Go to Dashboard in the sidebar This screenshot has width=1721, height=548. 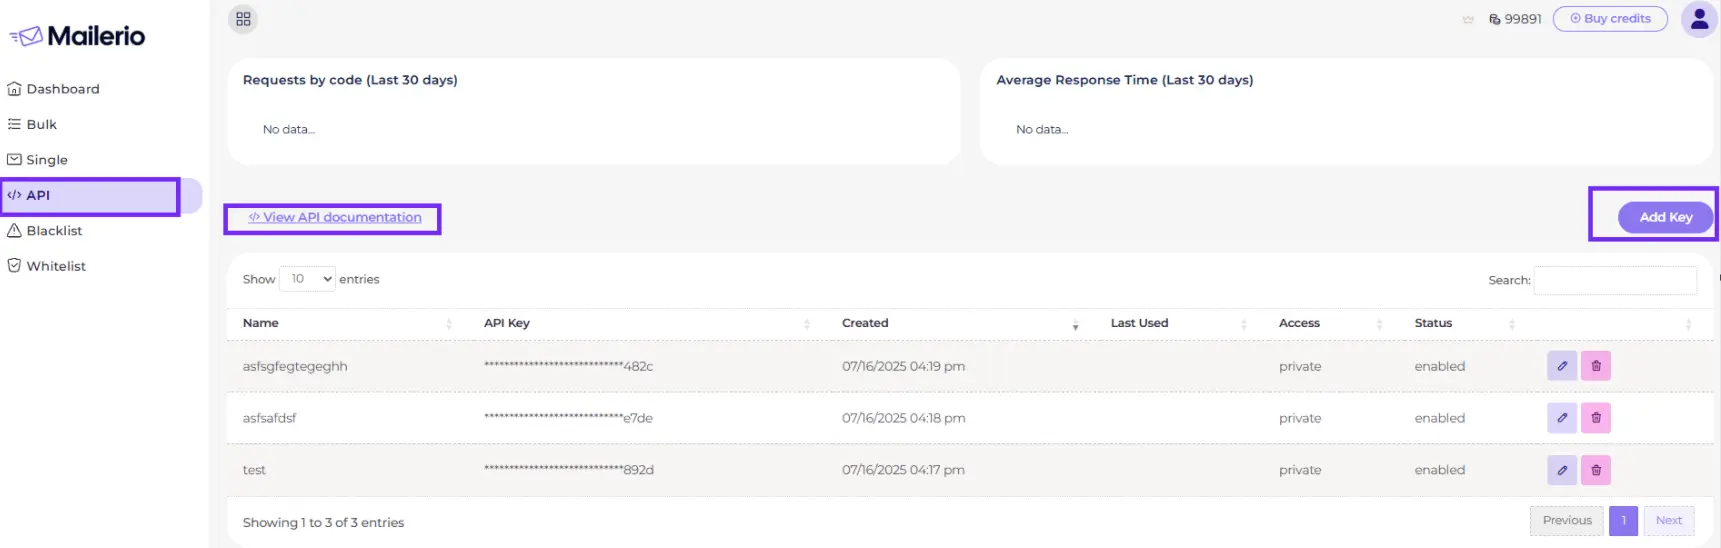coord(62,89)
